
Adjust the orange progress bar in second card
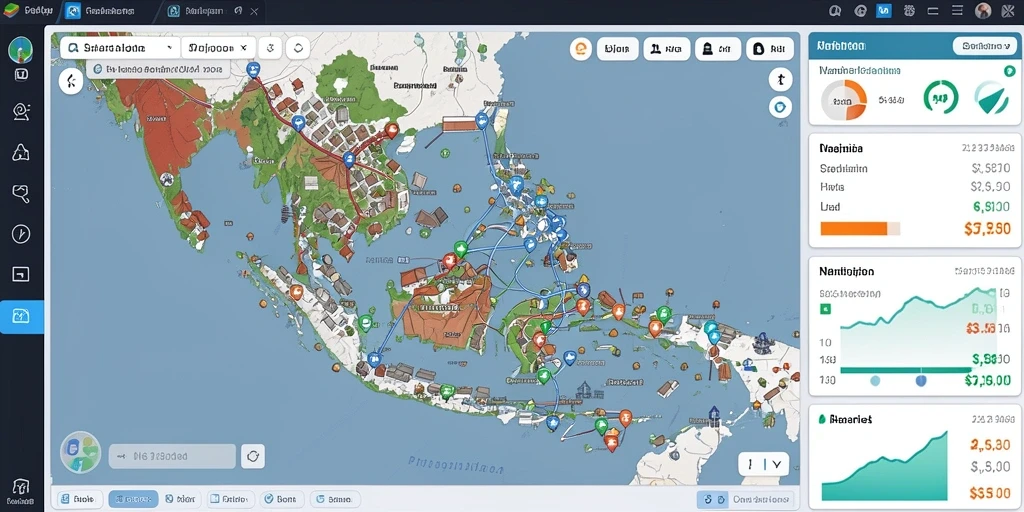pyautogui.click(x=859, y=229)
